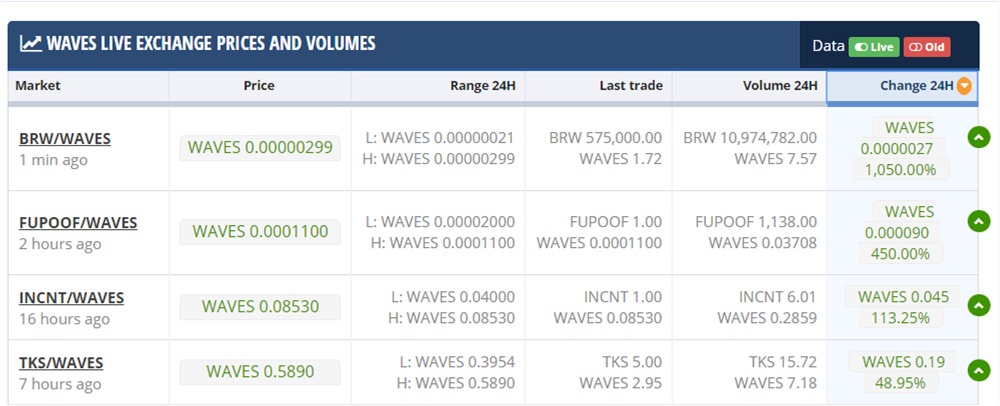Click WAVES 2.95 last trade value
Image resolution: width=1000 pixels, height=406 pixels.
click(x=621, y=384)
